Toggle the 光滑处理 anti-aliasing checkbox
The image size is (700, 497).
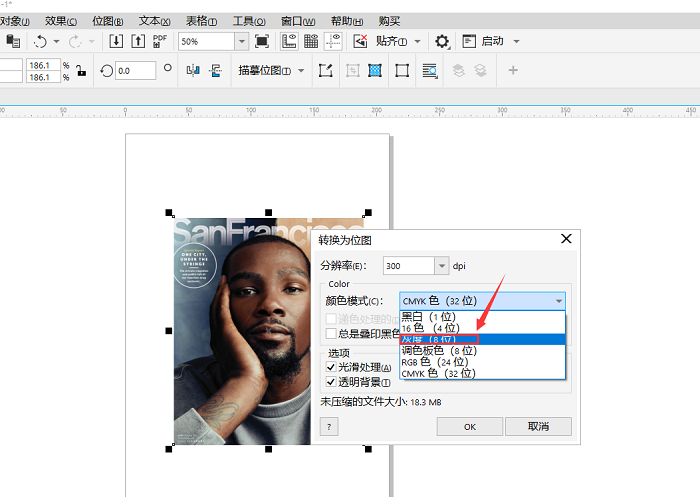click(331, 367)
